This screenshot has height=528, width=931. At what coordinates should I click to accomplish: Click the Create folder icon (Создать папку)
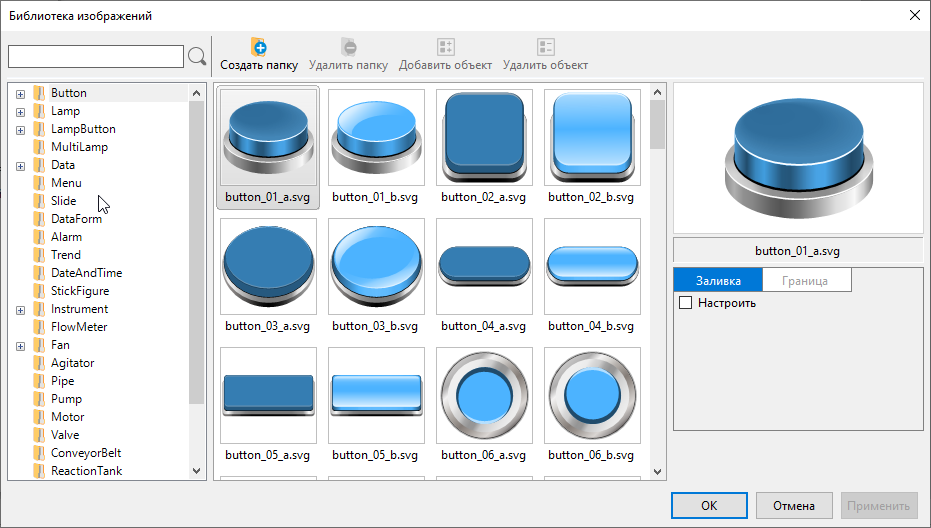pyautogui.click(x=259, y=47)
